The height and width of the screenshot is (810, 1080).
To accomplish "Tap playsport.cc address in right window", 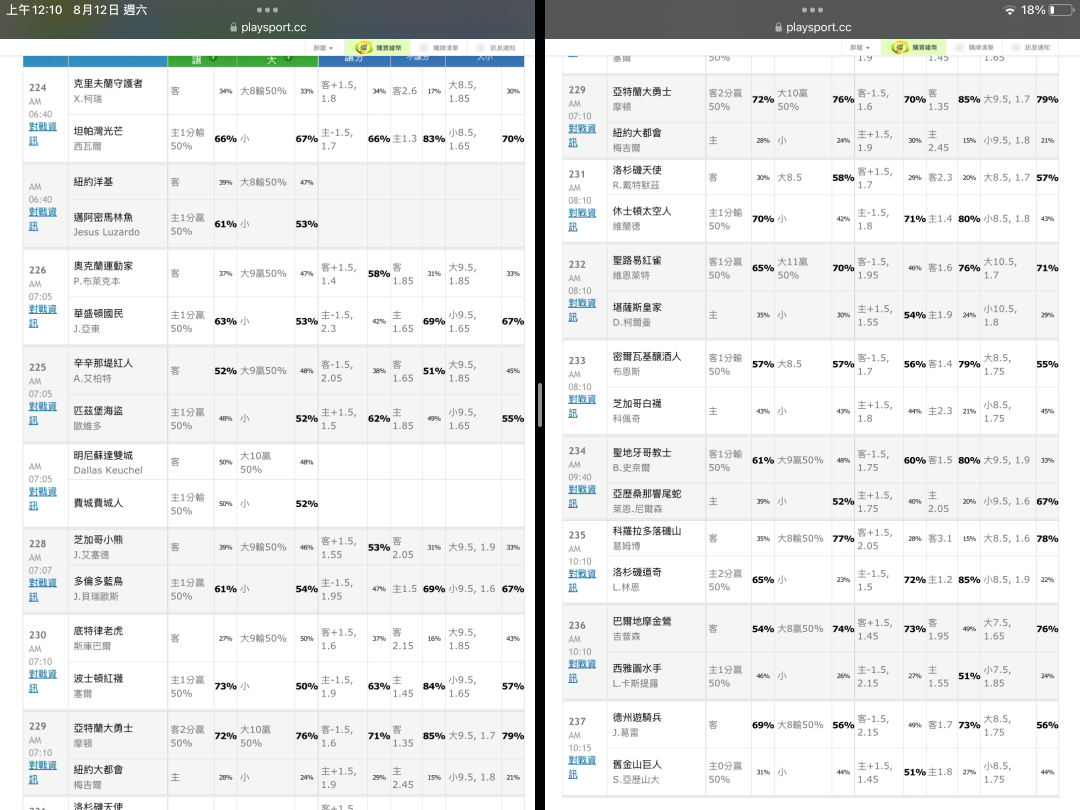I will [x=818, y=28].
